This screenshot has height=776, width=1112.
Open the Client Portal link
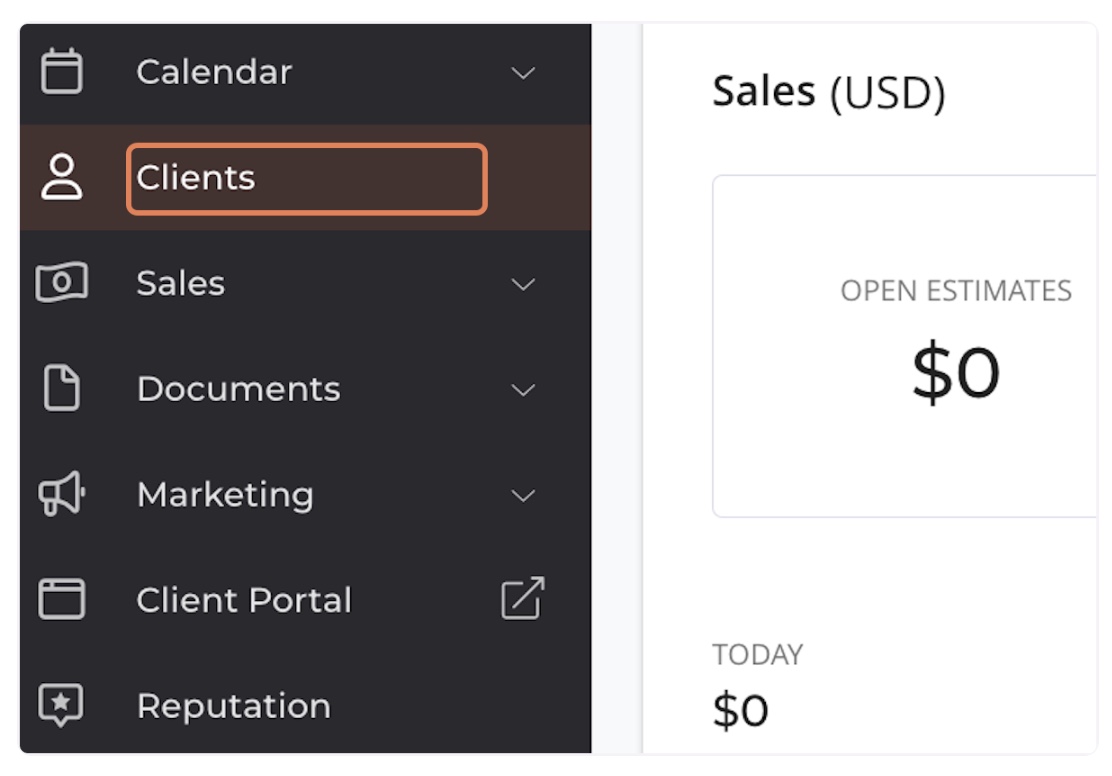coord(244,600)
